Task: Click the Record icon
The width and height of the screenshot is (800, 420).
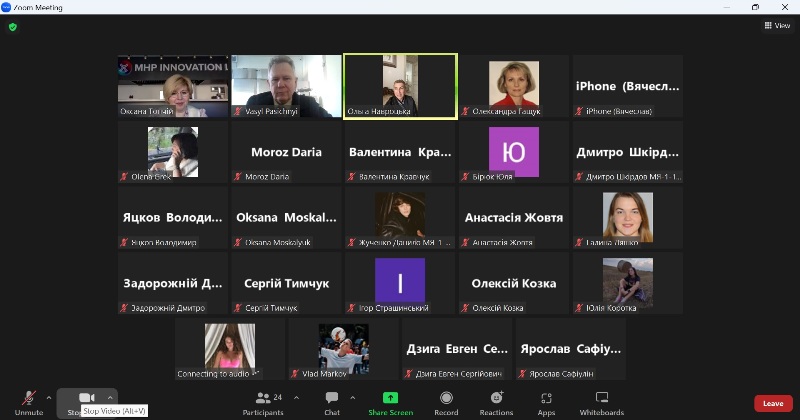Action: (446, 402)
